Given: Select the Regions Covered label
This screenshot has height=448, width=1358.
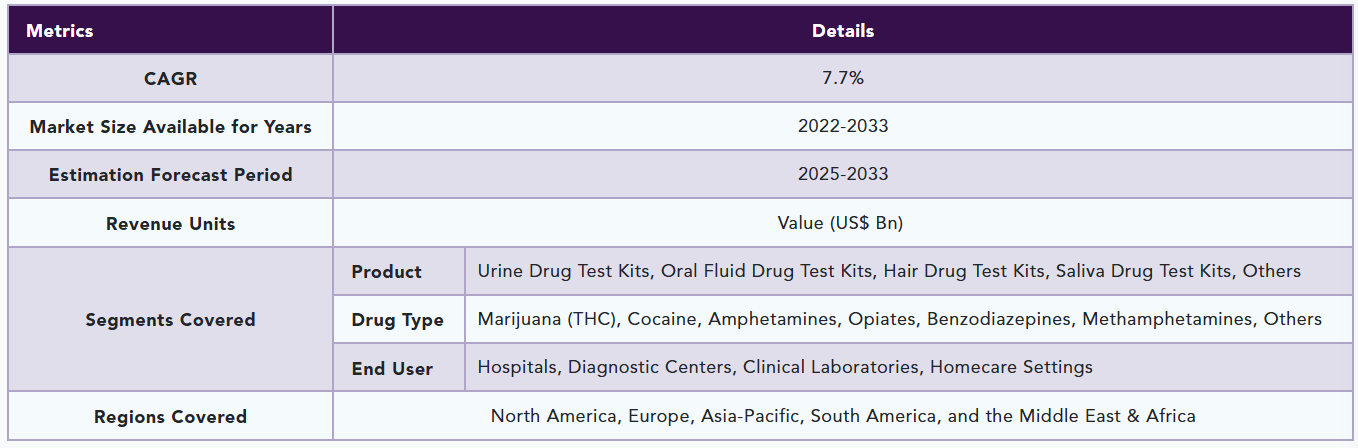Looking at the screenshot, I should point(170,417).
